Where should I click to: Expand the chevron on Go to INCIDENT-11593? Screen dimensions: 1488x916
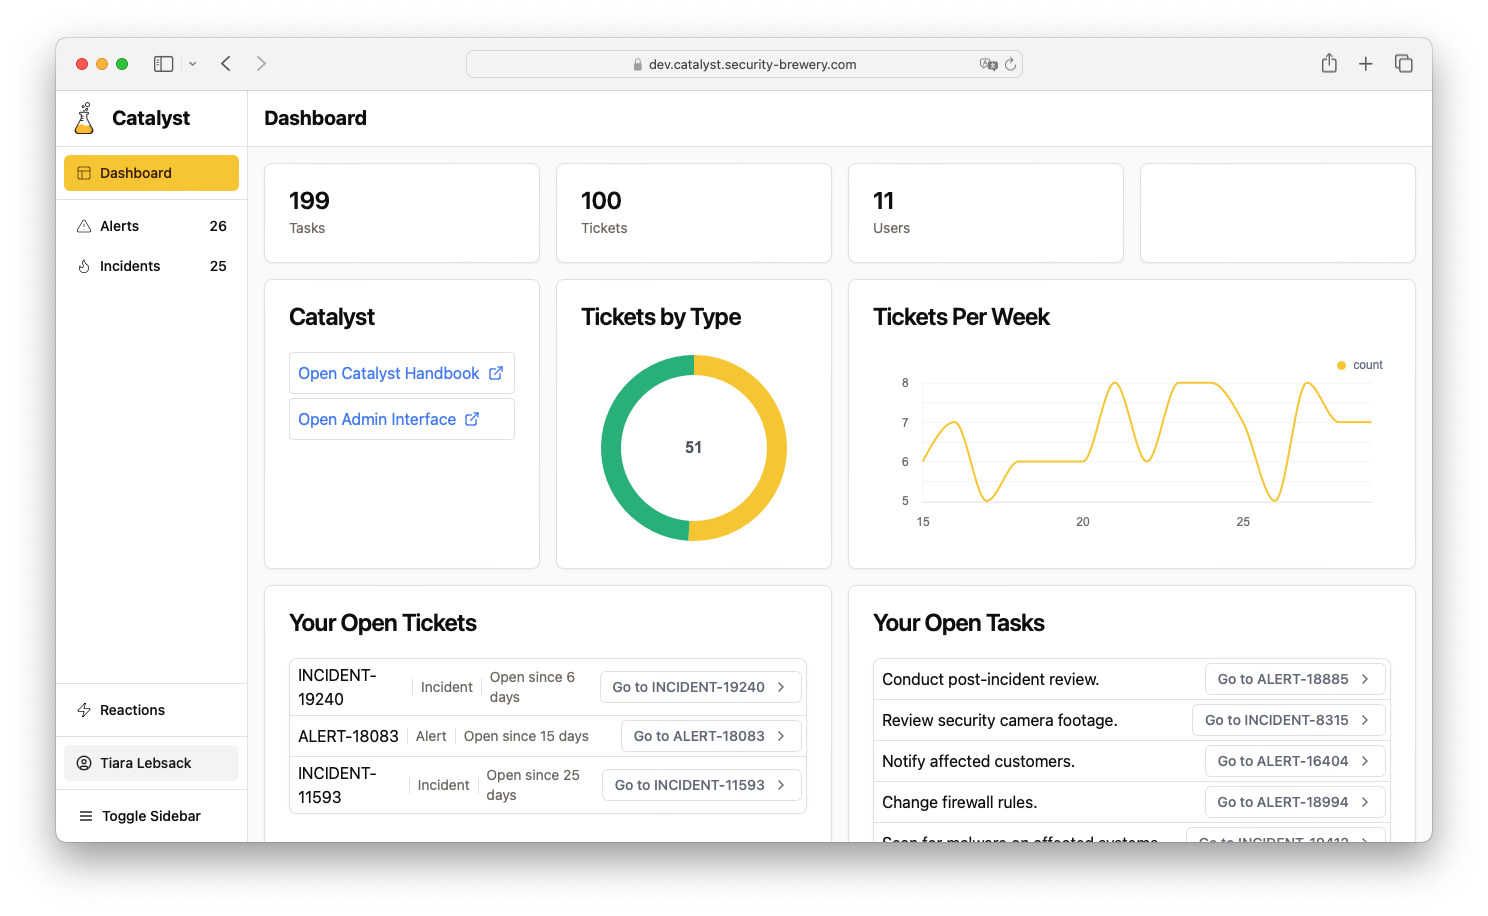tap(779, 785)
